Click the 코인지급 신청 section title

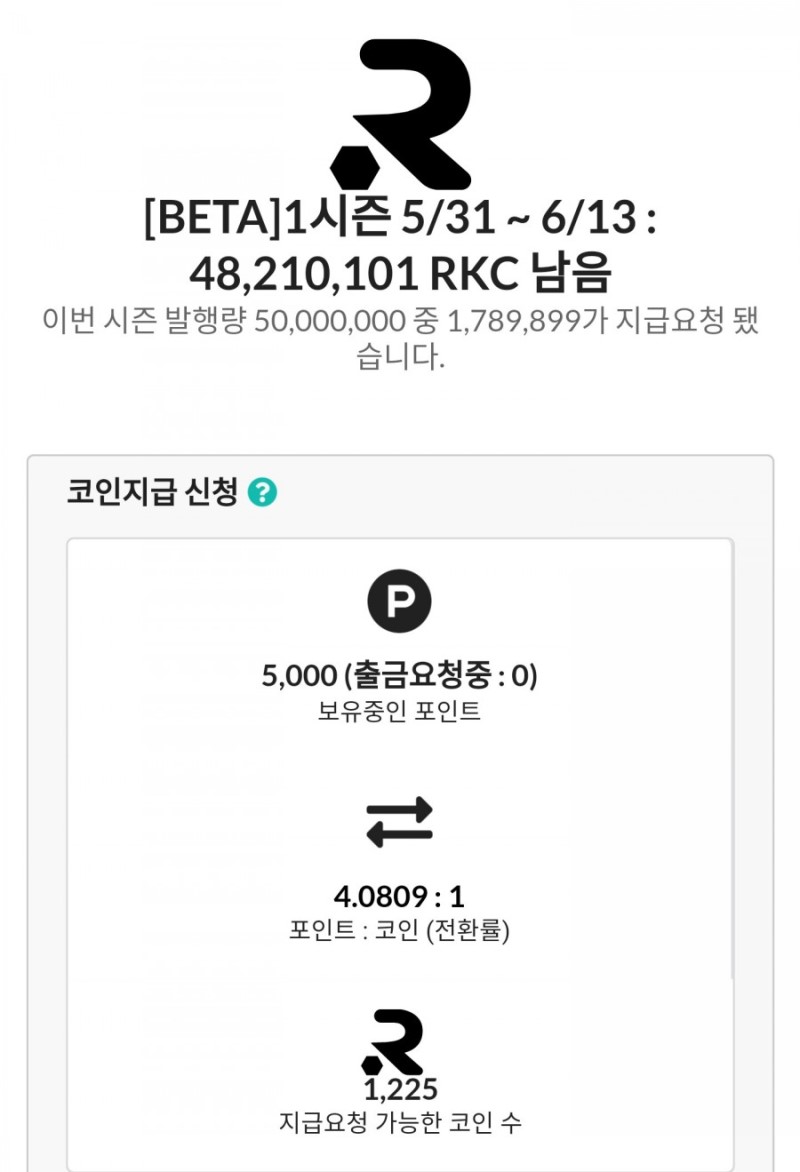tap(152, 492)
